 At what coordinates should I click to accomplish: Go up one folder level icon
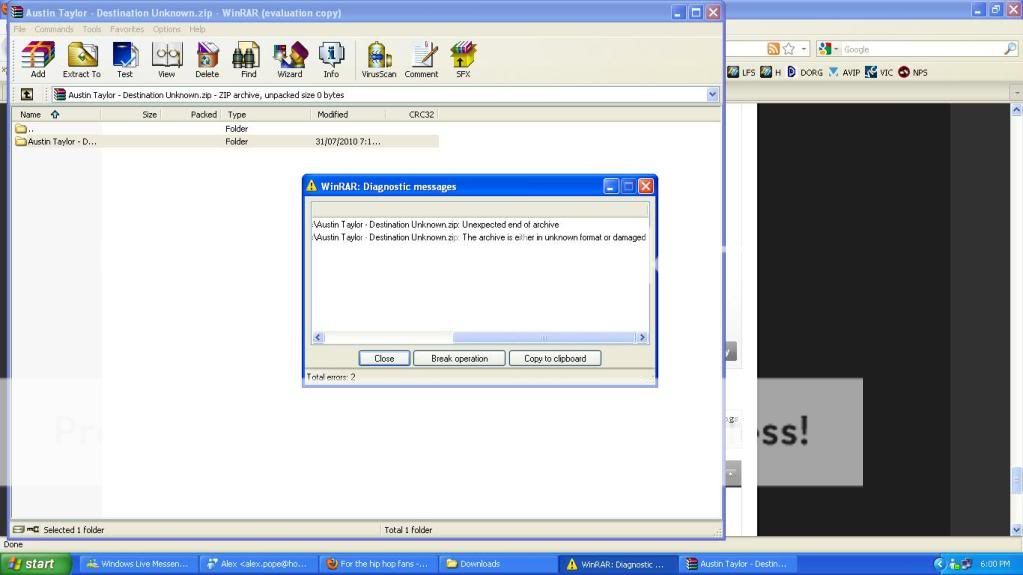(27, 95)
